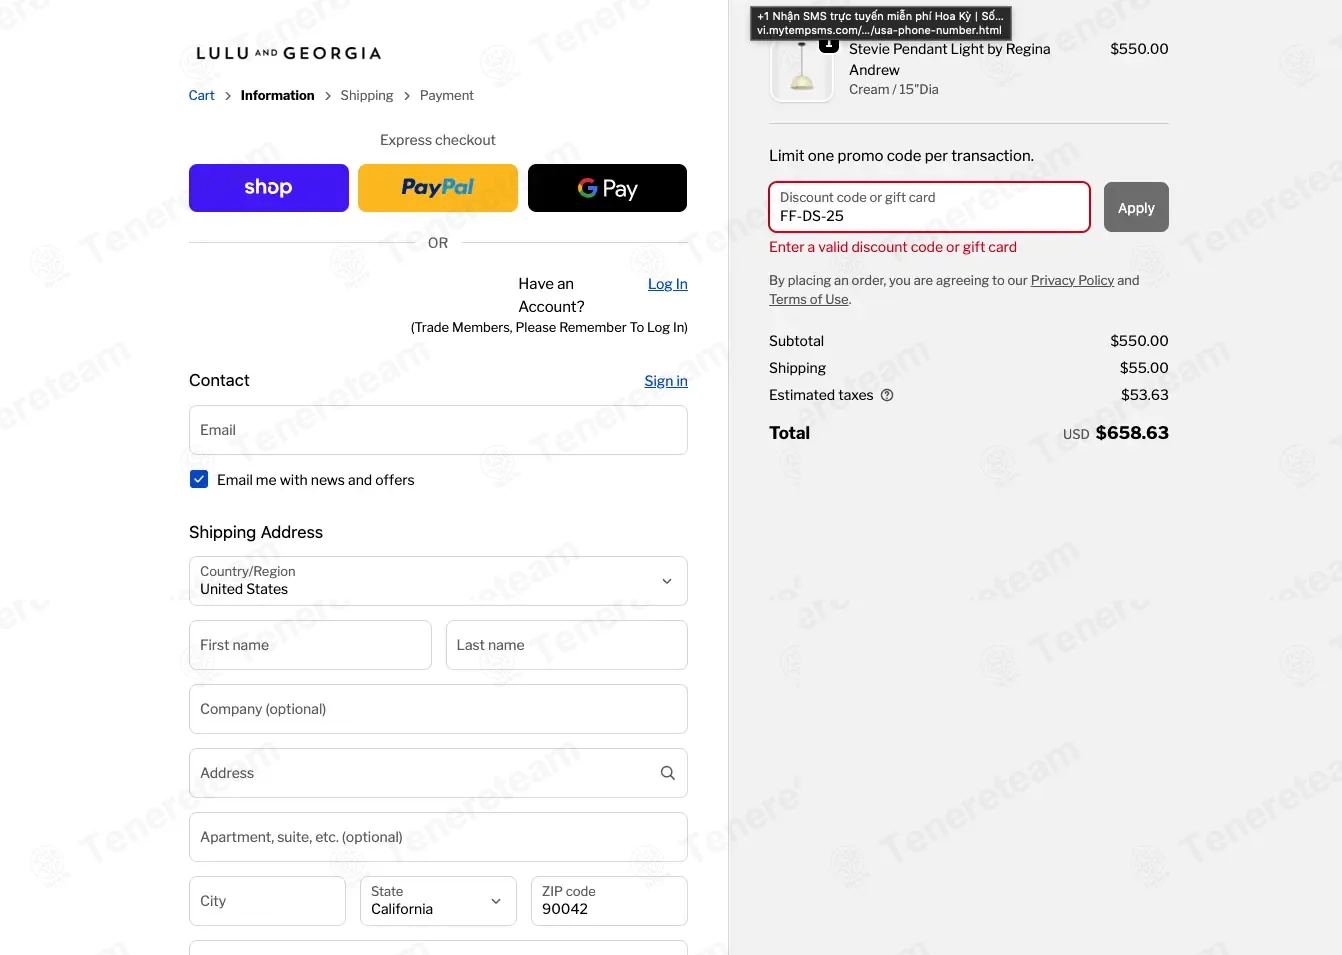
Task: Click the address search magnifier icon
Action: (668, 773)
